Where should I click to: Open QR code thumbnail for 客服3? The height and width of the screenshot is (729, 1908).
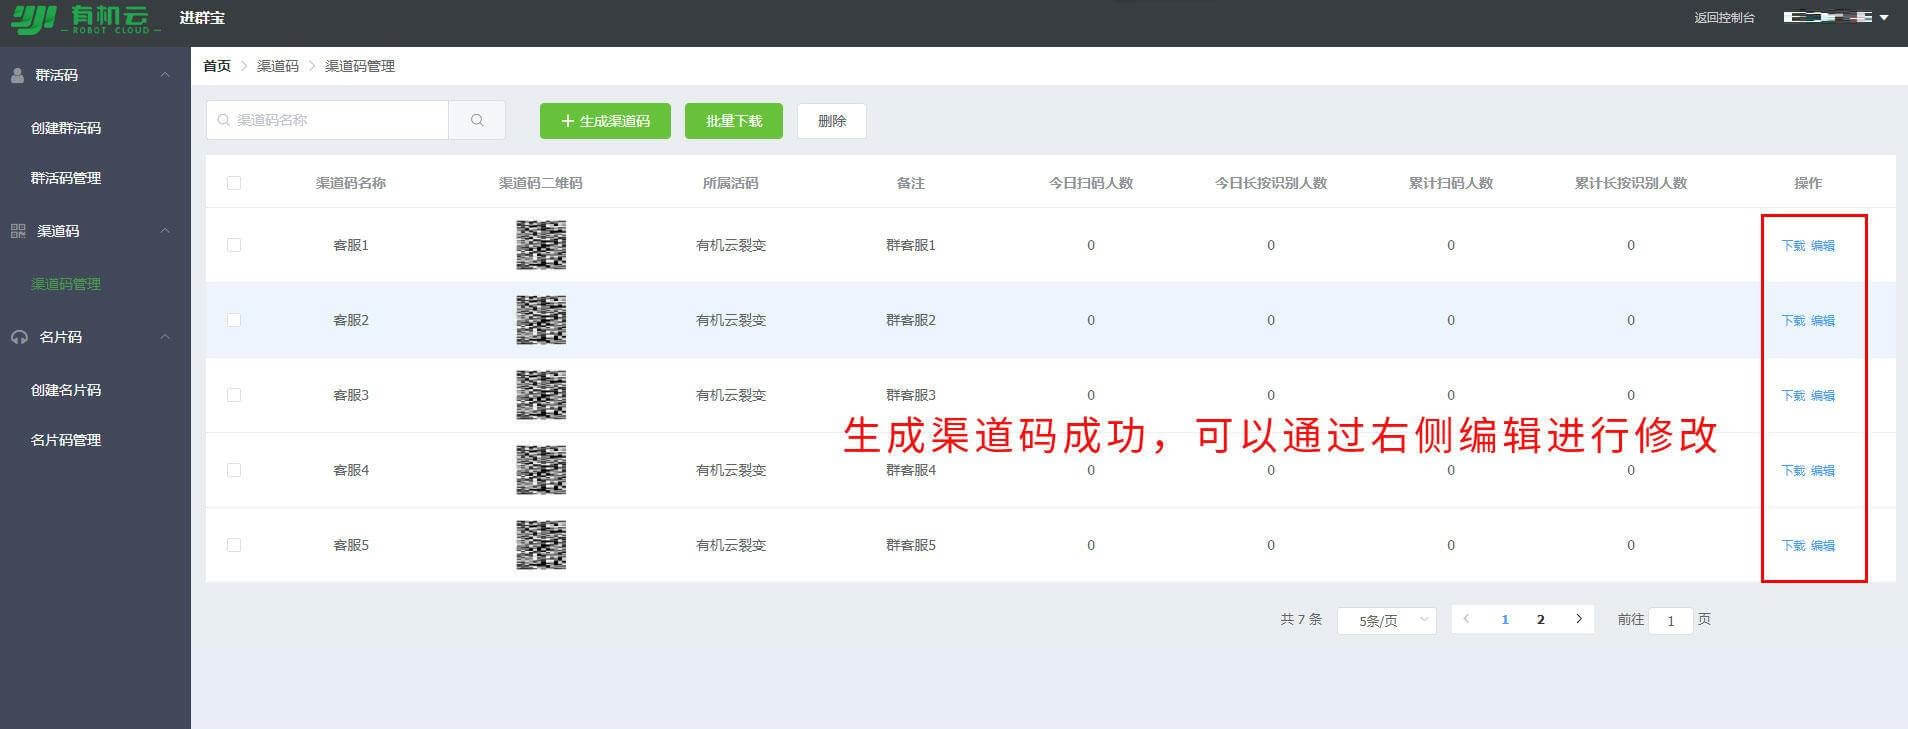coord(541,395)
